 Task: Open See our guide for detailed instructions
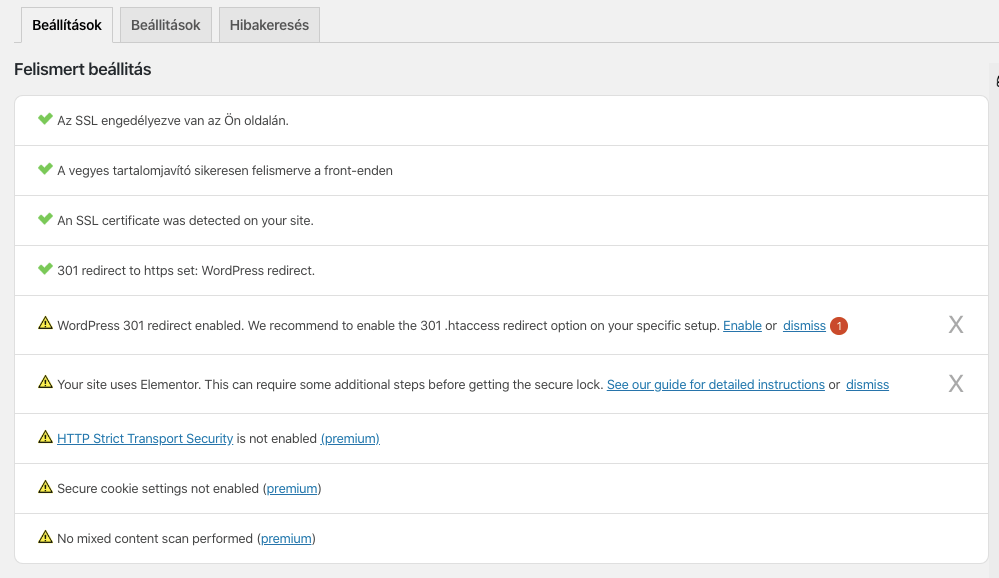[x=715, y=384]
